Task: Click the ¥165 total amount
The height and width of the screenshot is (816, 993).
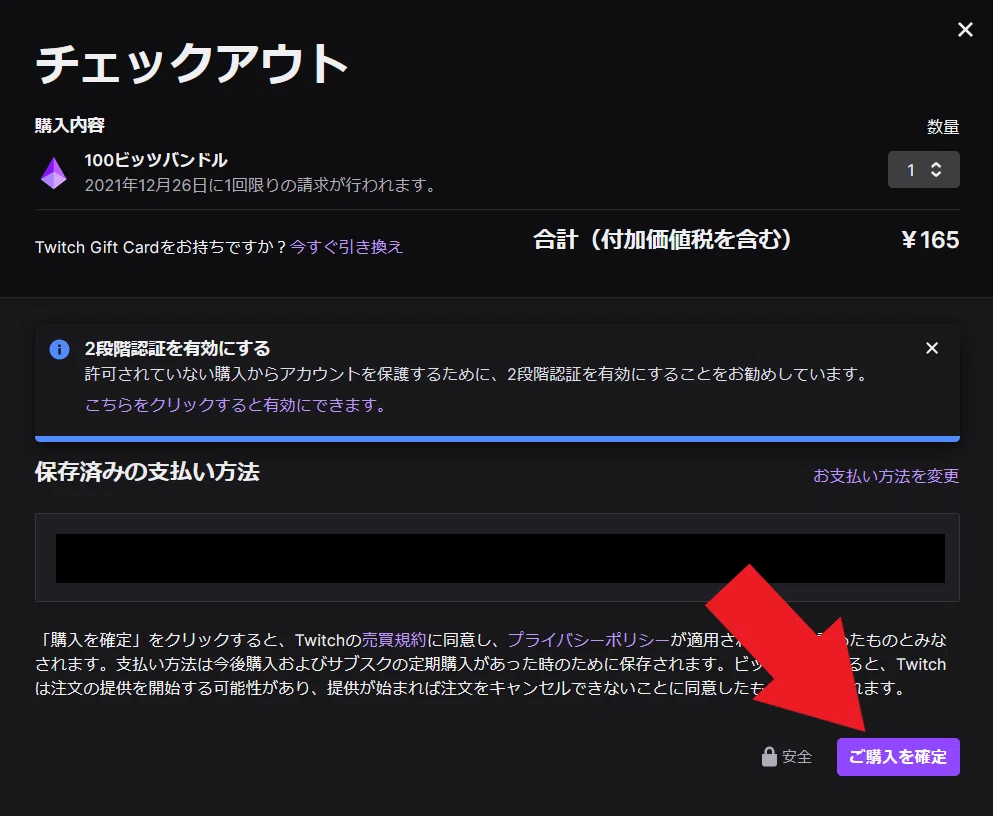Action: (x=930, y=240)
